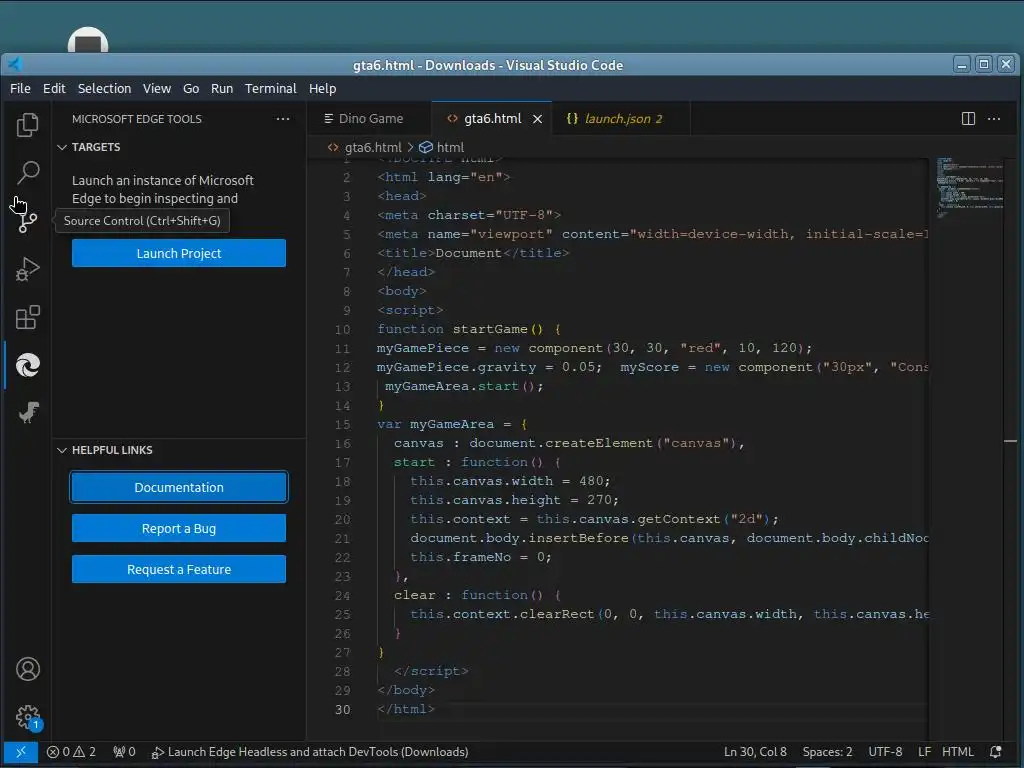The width and height of the screenshot is (1024, 768).
Task: Click 'var myGameArea' on line 15
Action: click(x=436, y=424)
